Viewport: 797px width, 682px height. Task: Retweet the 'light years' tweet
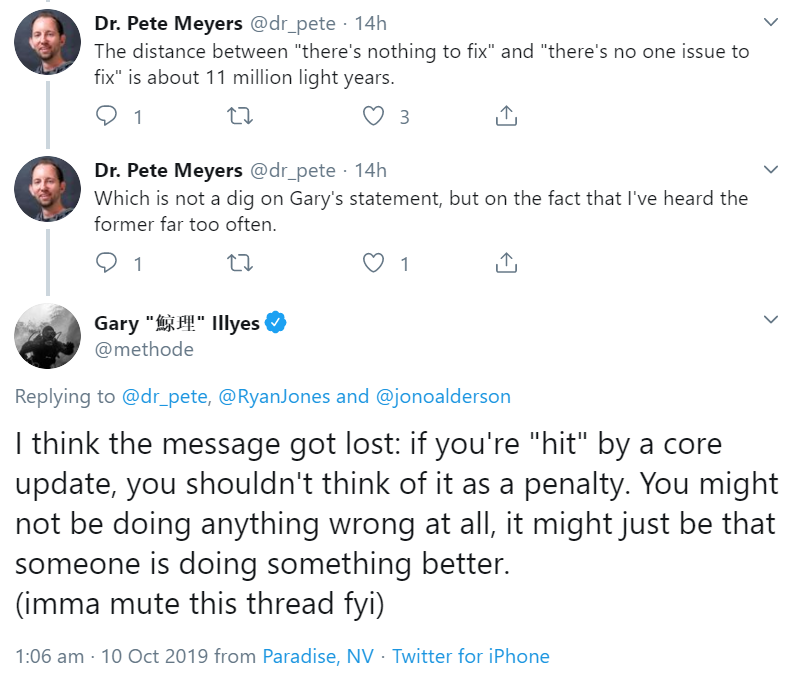[240, 116]
